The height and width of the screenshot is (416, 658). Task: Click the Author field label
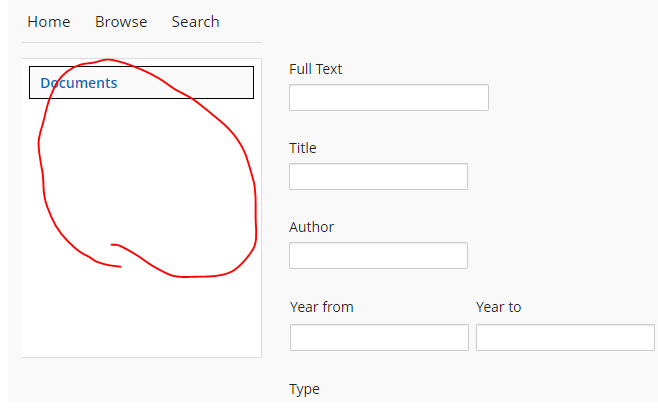[311, 227]
